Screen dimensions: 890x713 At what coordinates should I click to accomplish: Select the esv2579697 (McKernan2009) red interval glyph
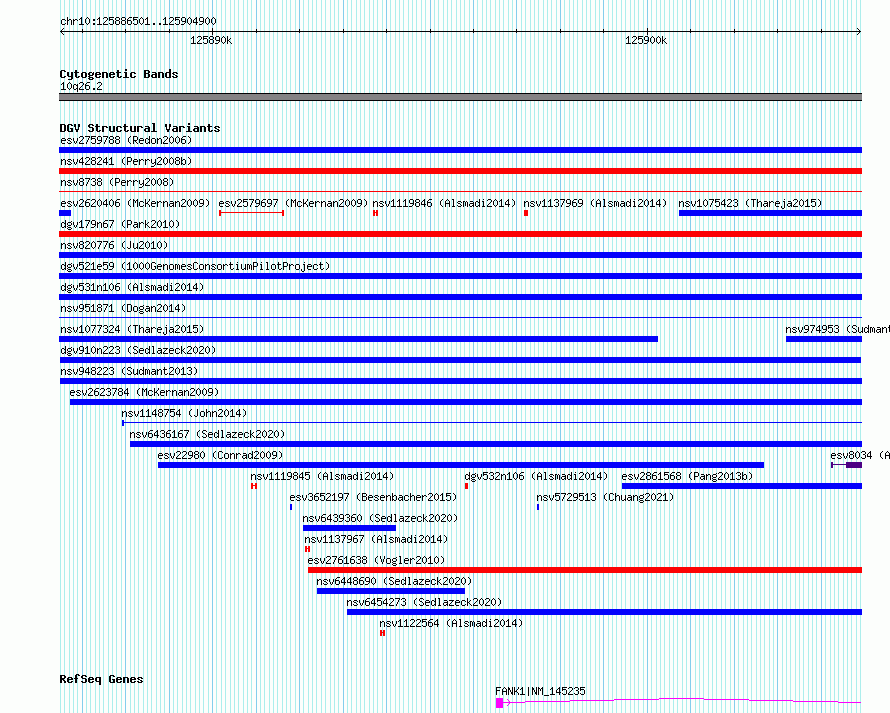pyautogui.click(x=251, y=213)
